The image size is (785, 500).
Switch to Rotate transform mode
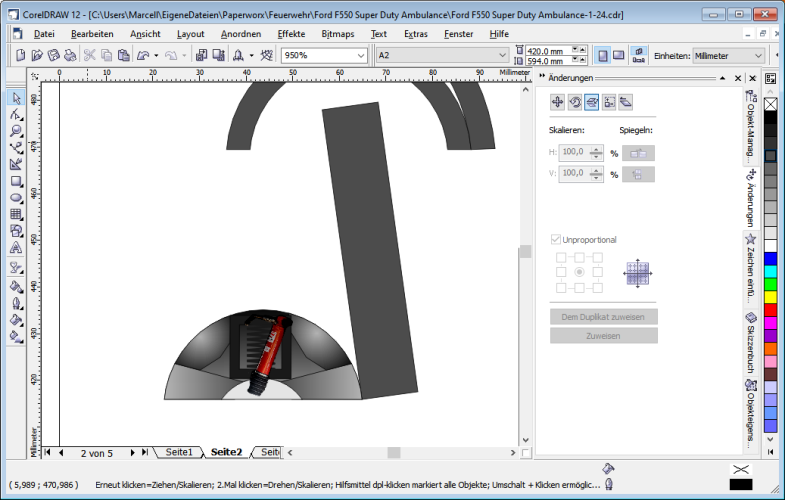click(x=575, y=102)
